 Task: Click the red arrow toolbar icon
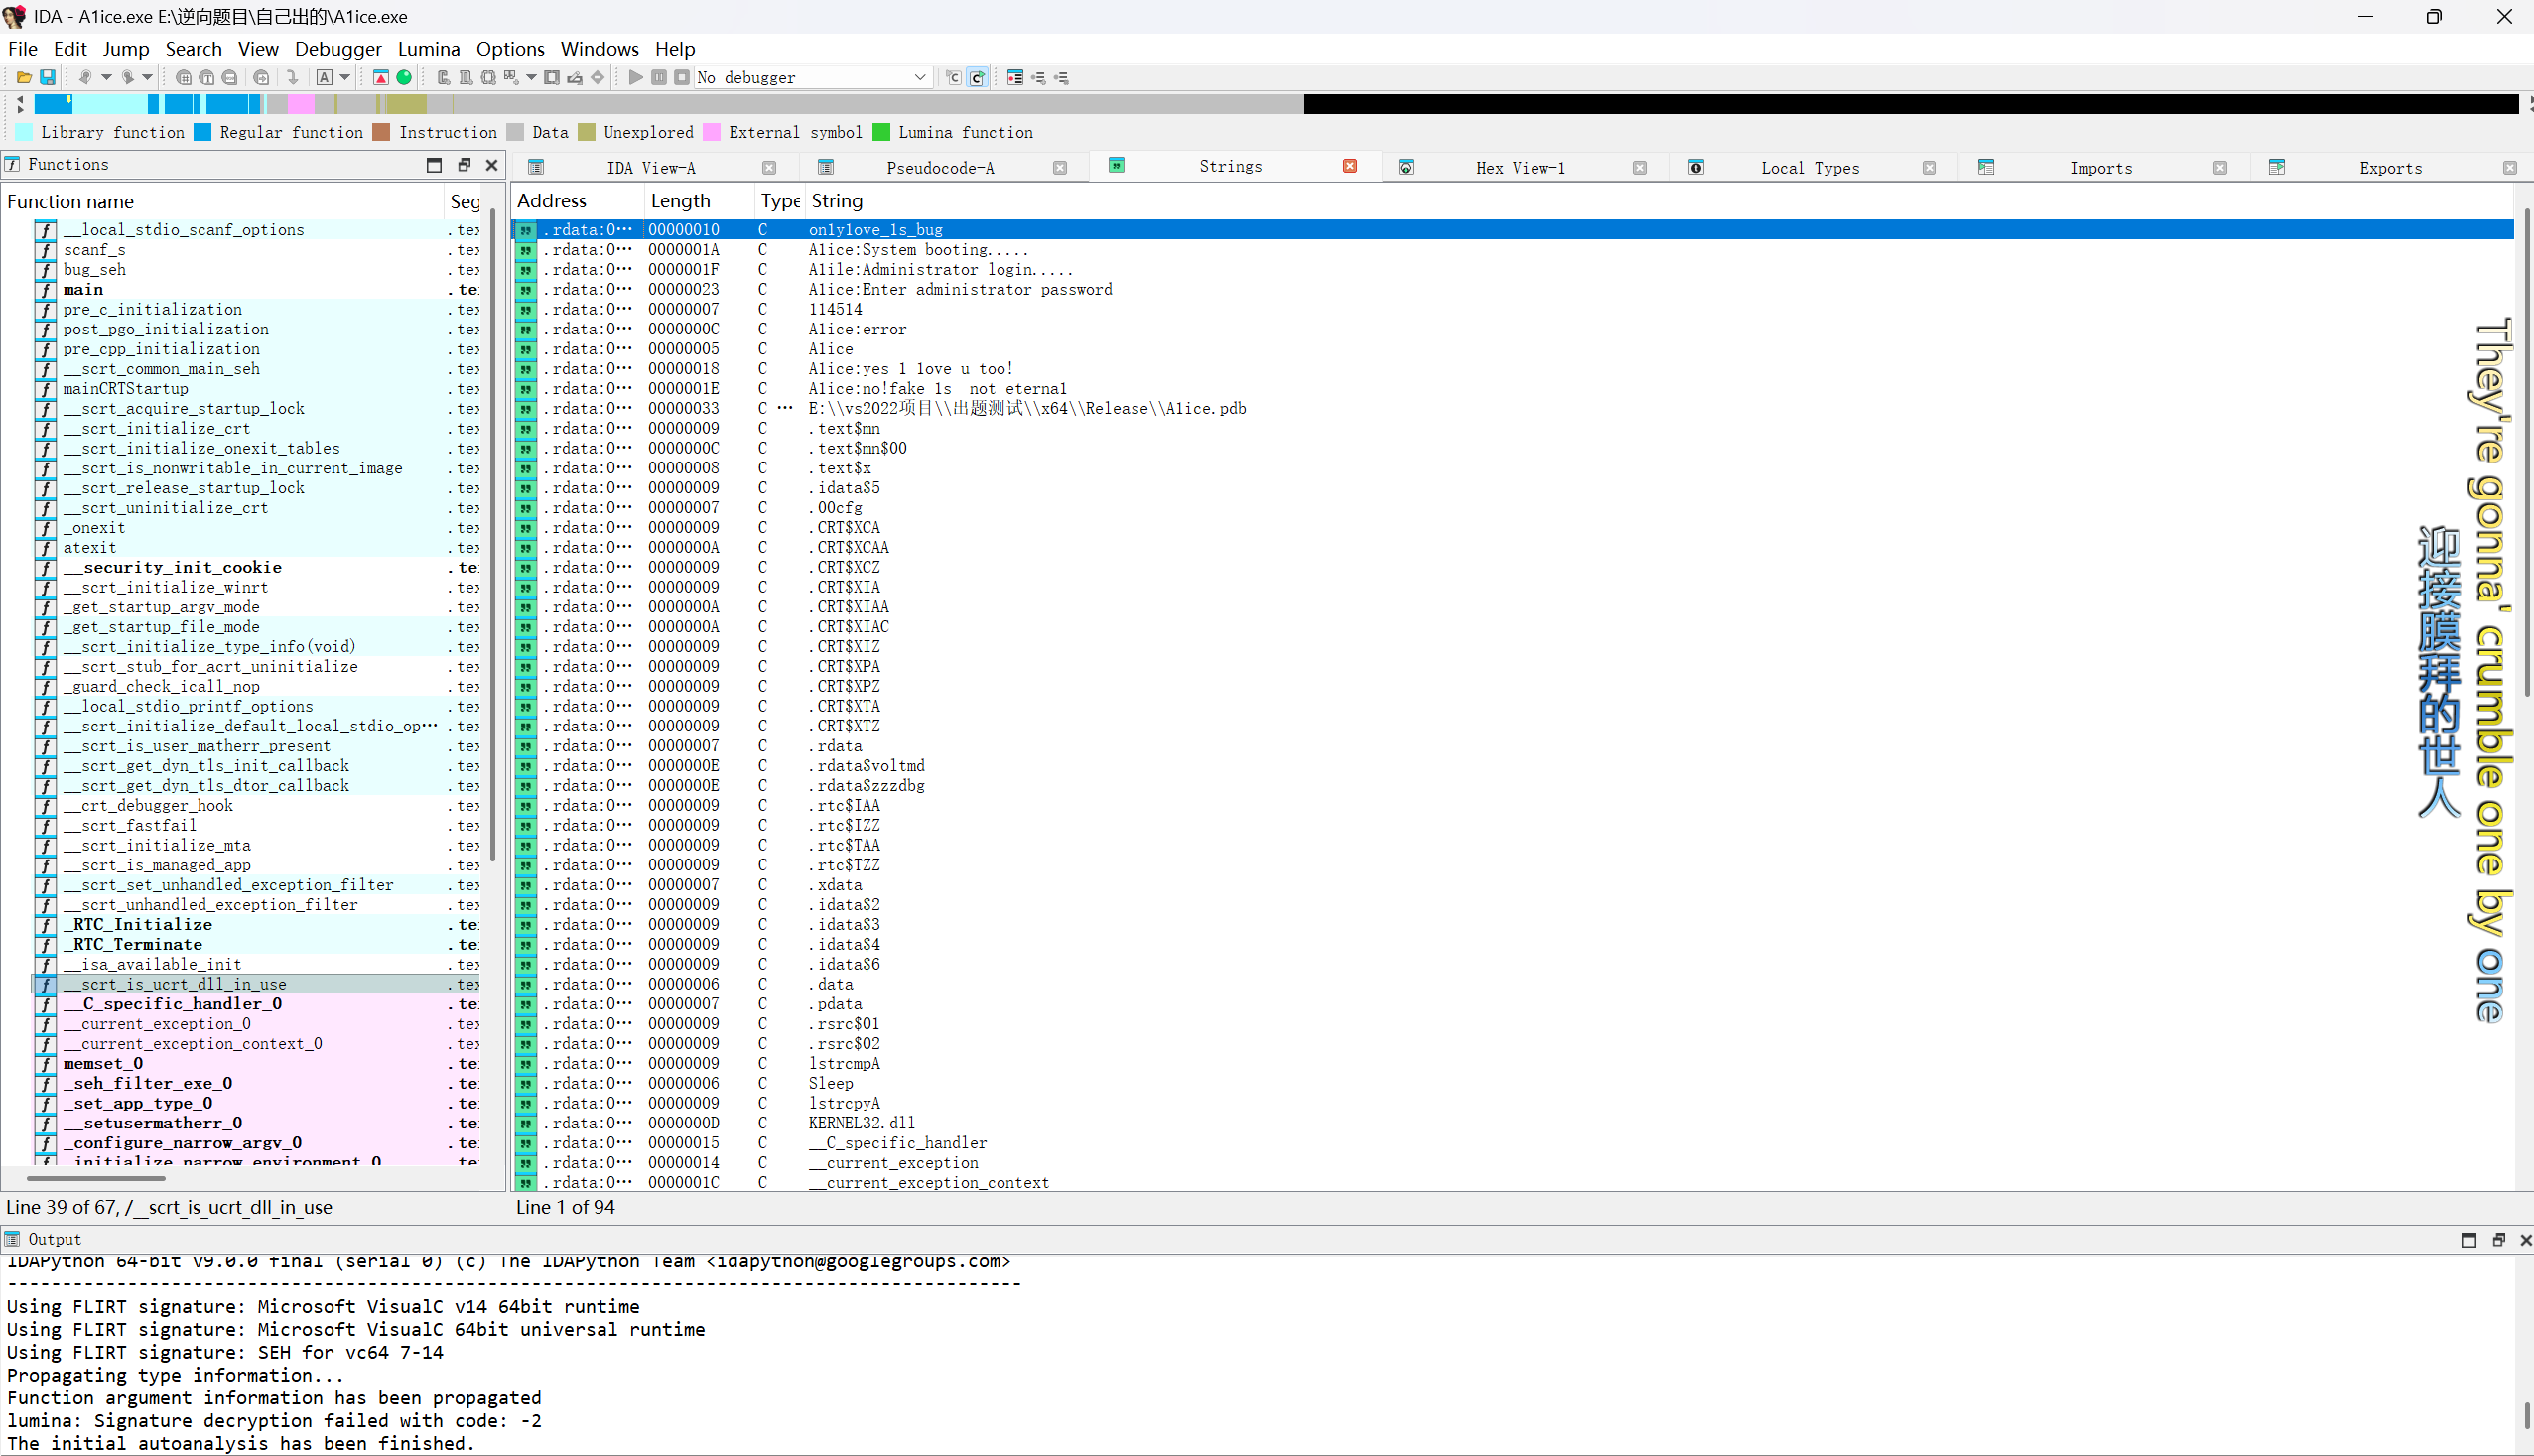381,78
